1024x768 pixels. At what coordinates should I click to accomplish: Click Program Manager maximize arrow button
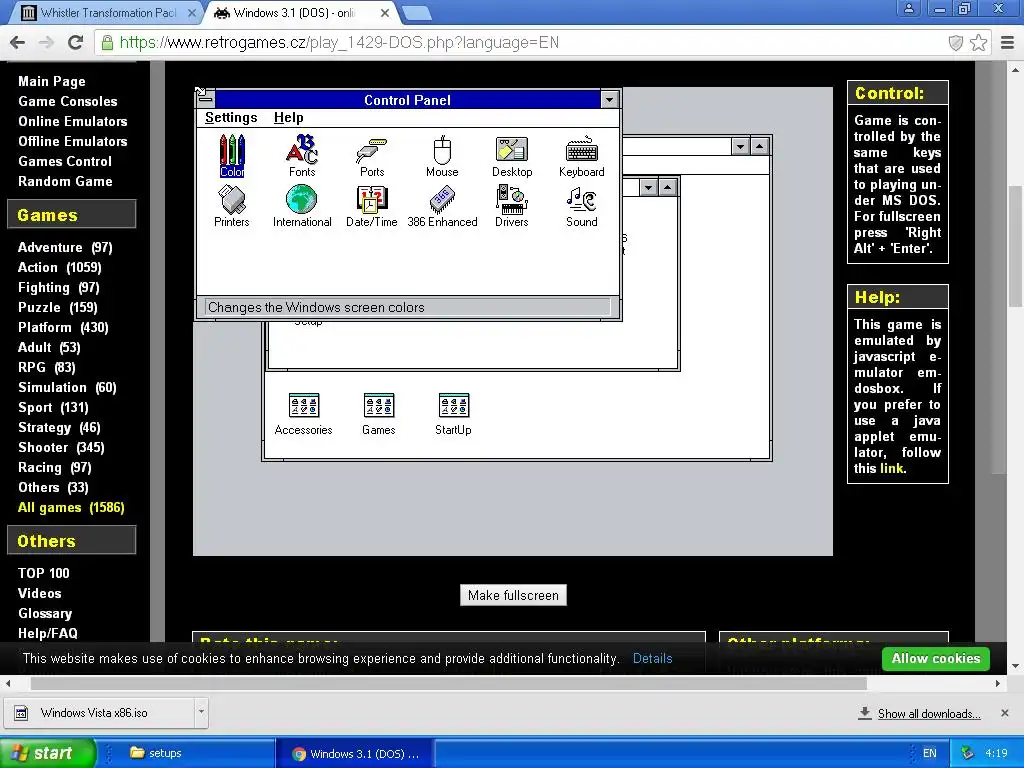point(759,146)
